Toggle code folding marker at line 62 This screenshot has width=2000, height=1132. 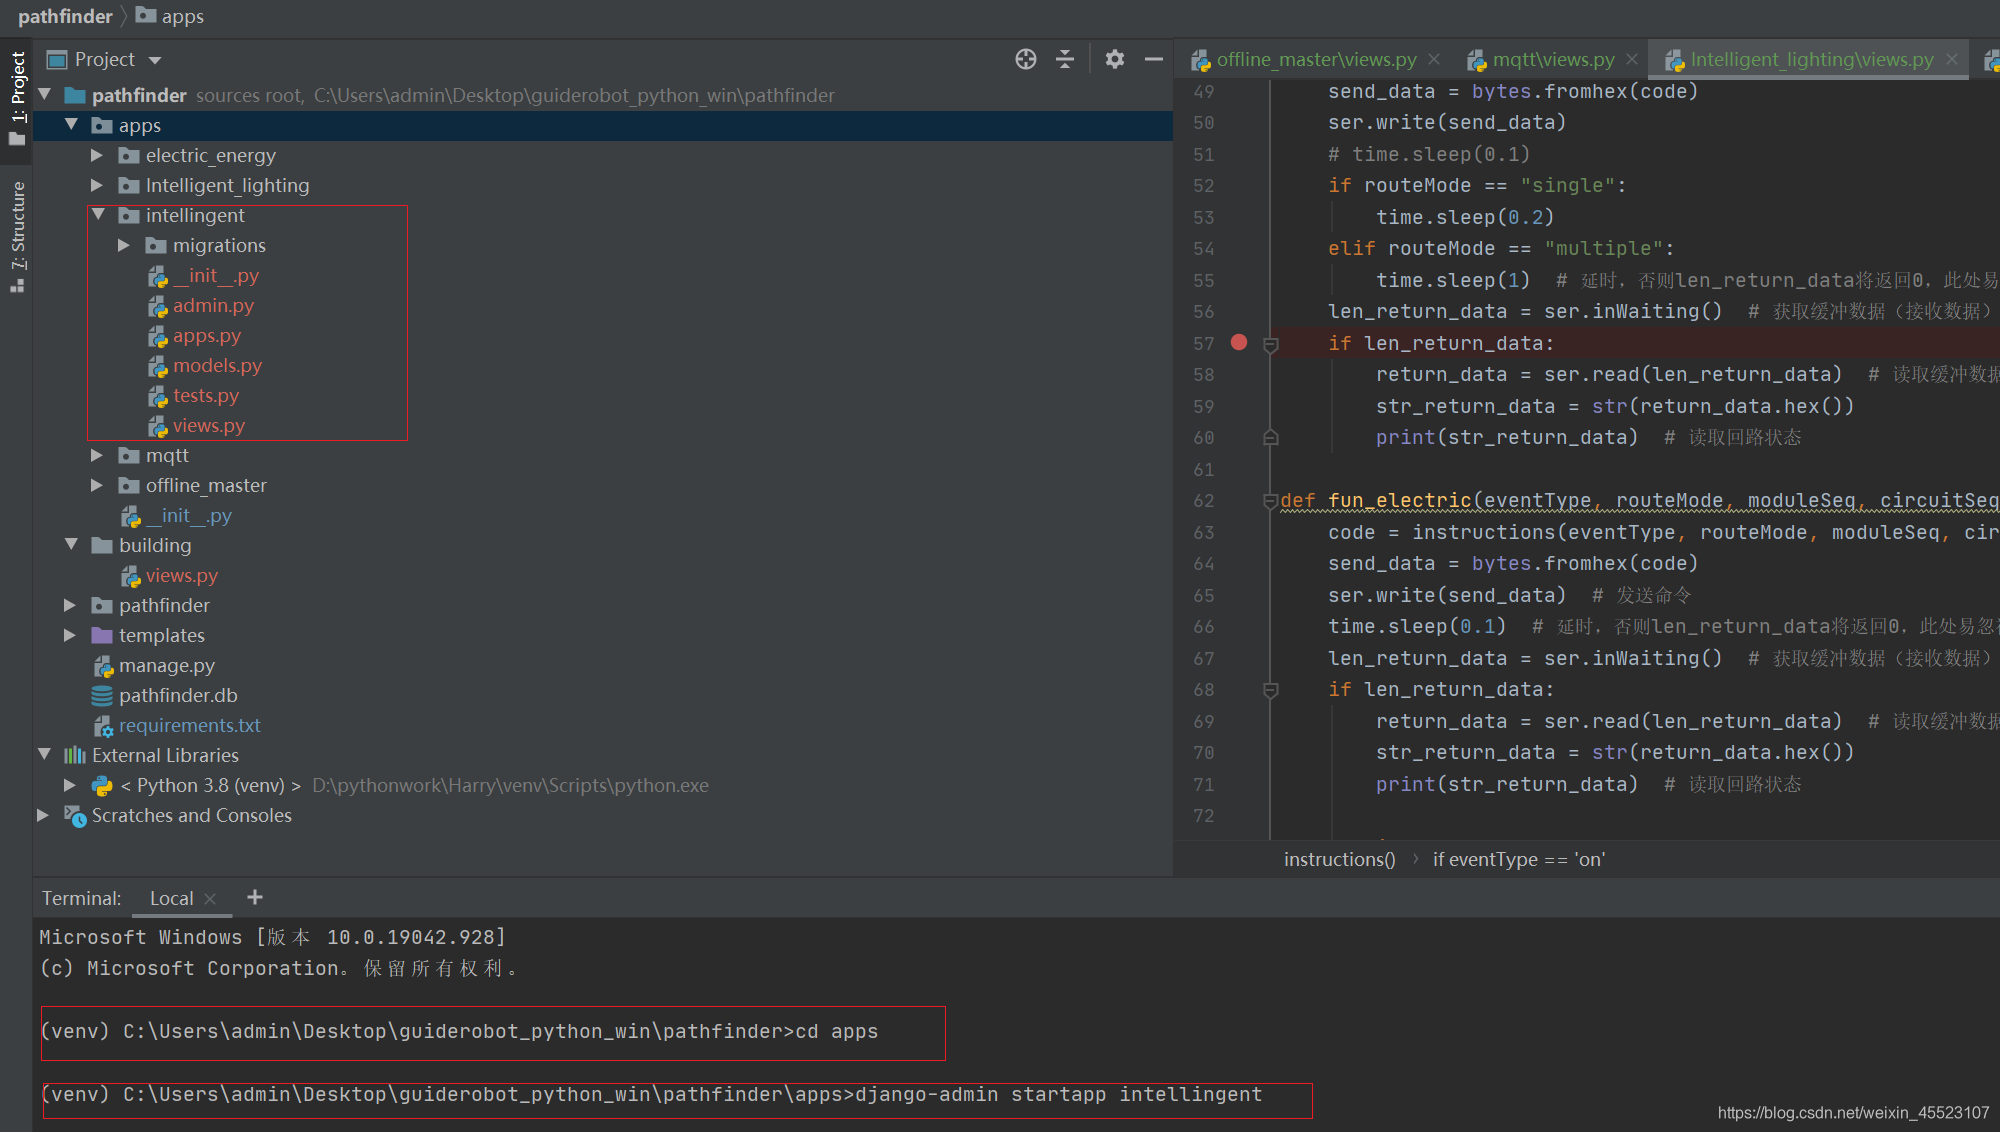coord(1270,501)
